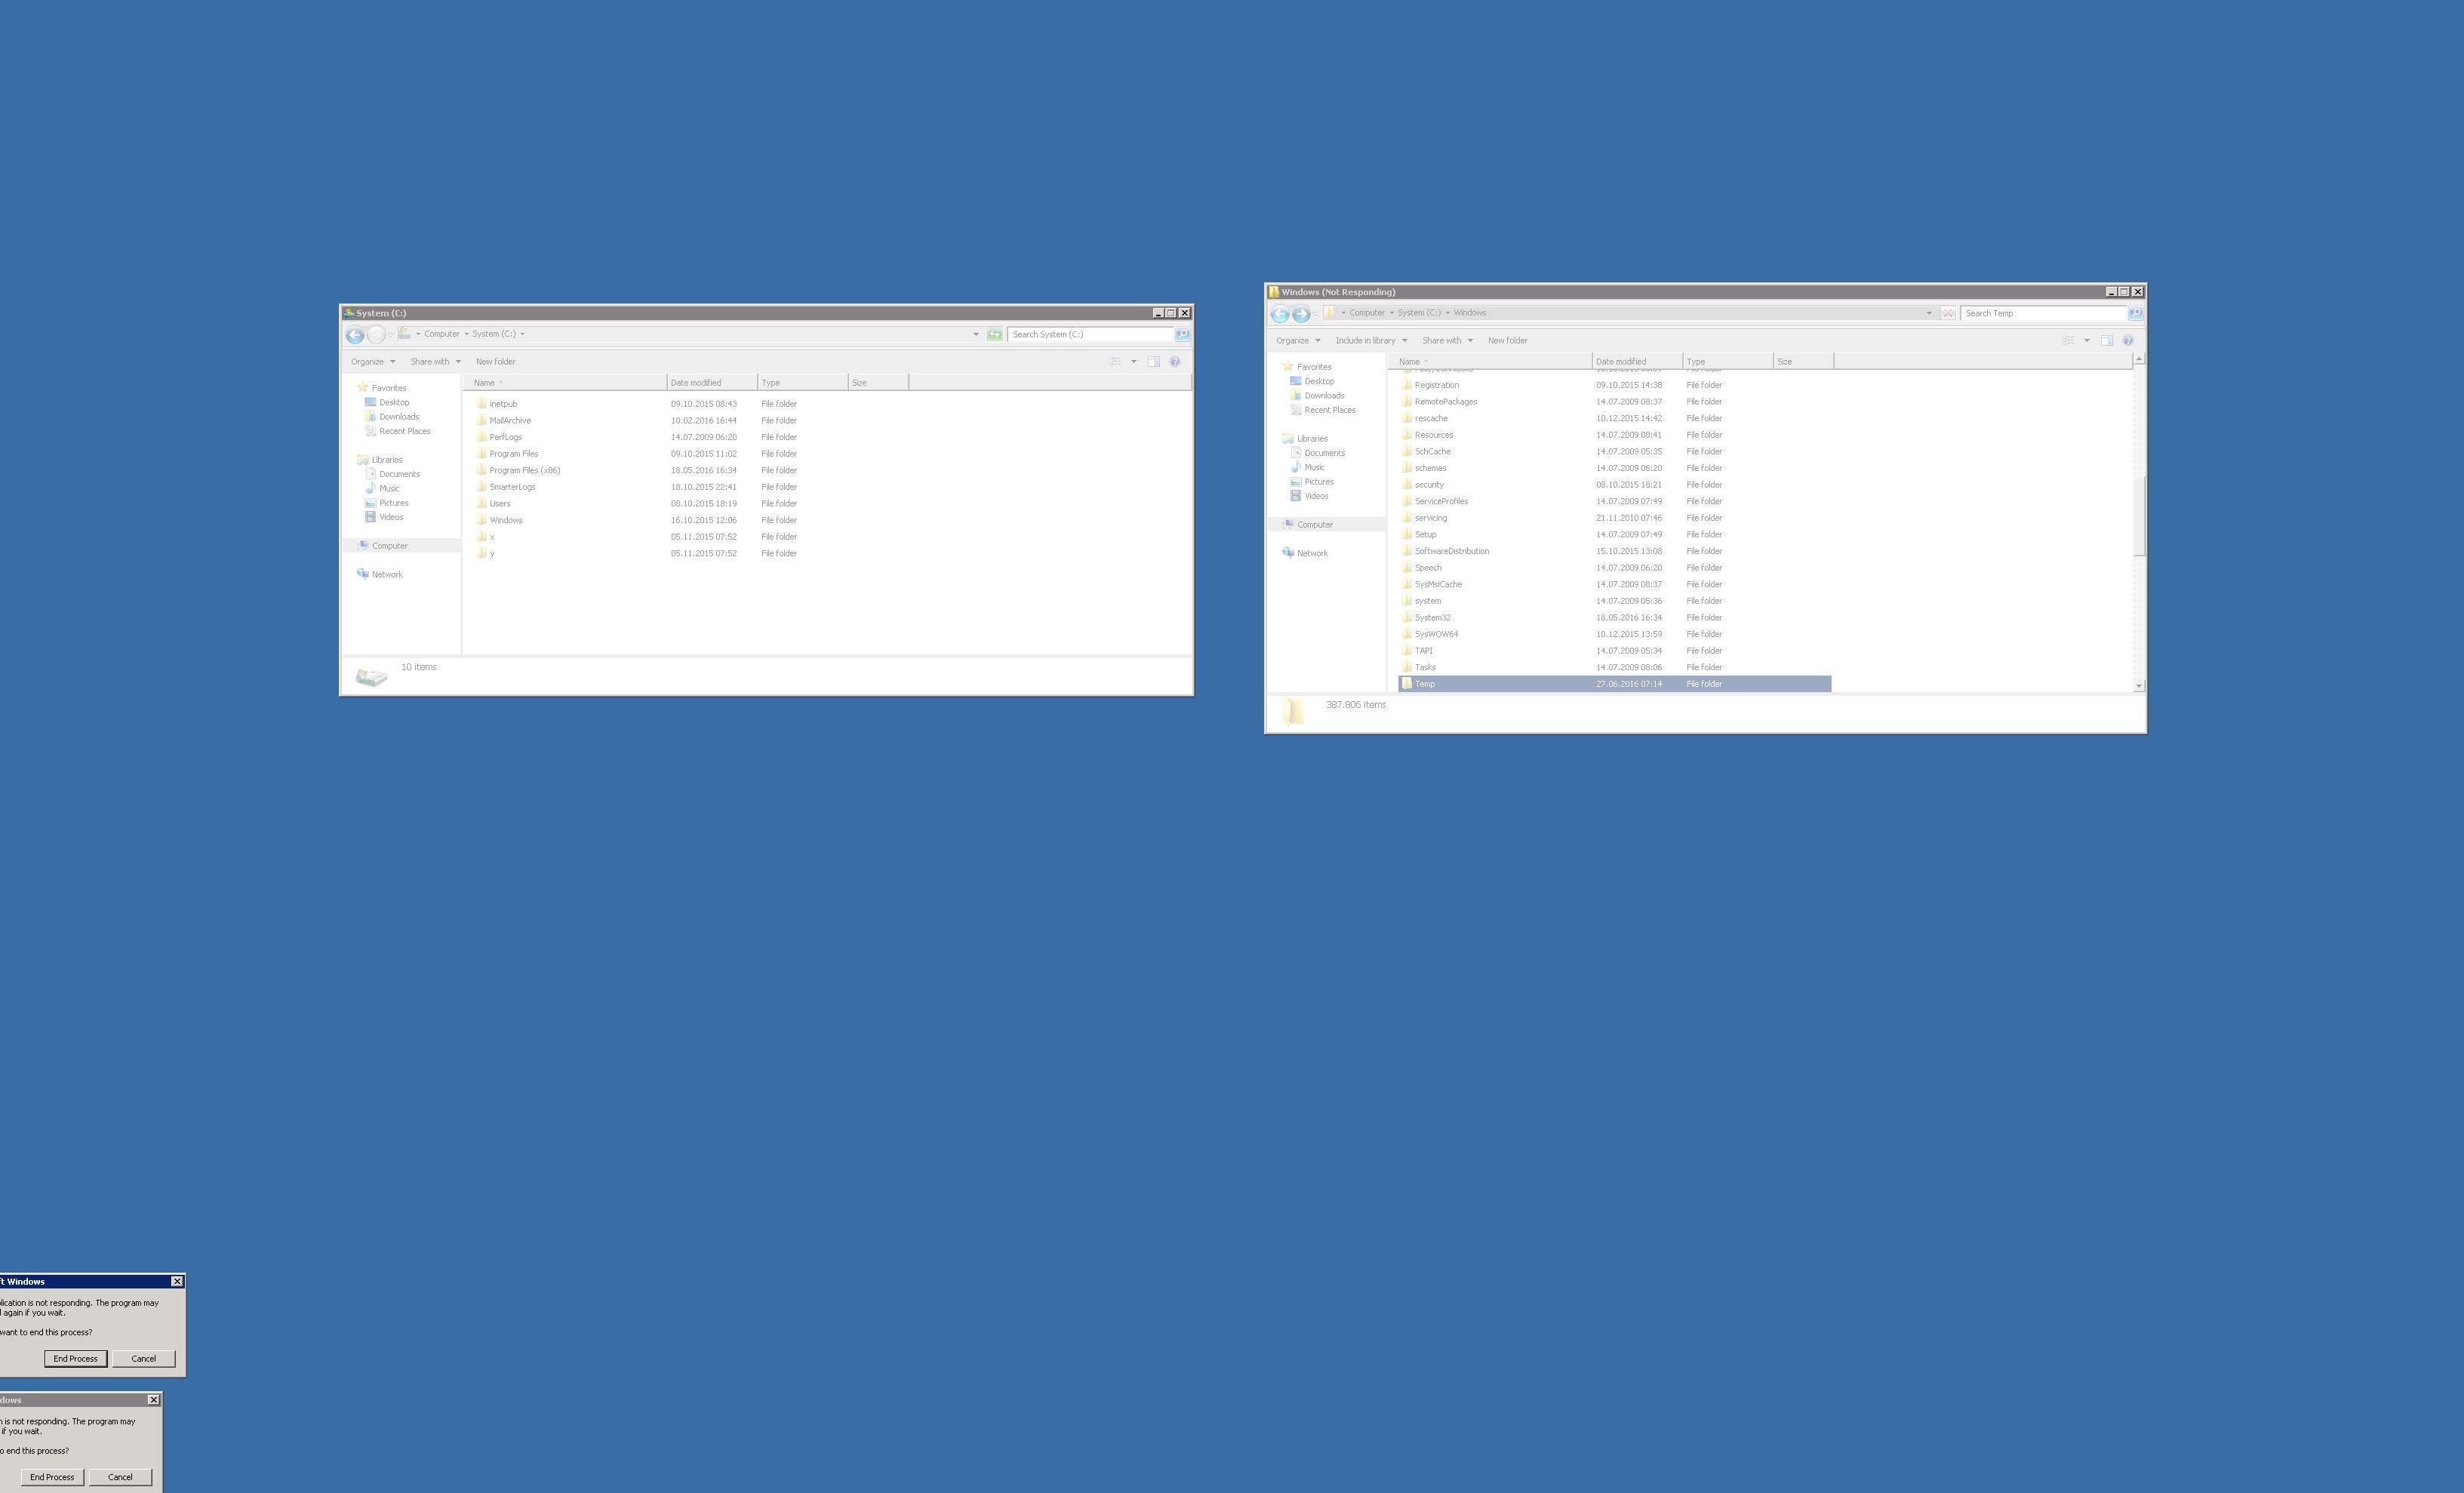The width and height of the screenshot is (2464, 1493).
Task: Click scroll down arrow in the Windows window
Action: (2139, 686)
